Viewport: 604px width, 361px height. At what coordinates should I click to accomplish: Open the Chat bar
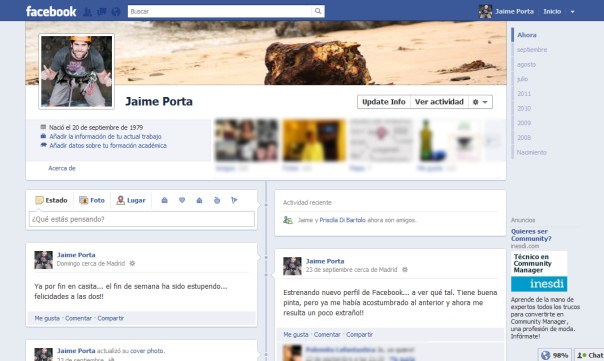[x=589, y=355]
